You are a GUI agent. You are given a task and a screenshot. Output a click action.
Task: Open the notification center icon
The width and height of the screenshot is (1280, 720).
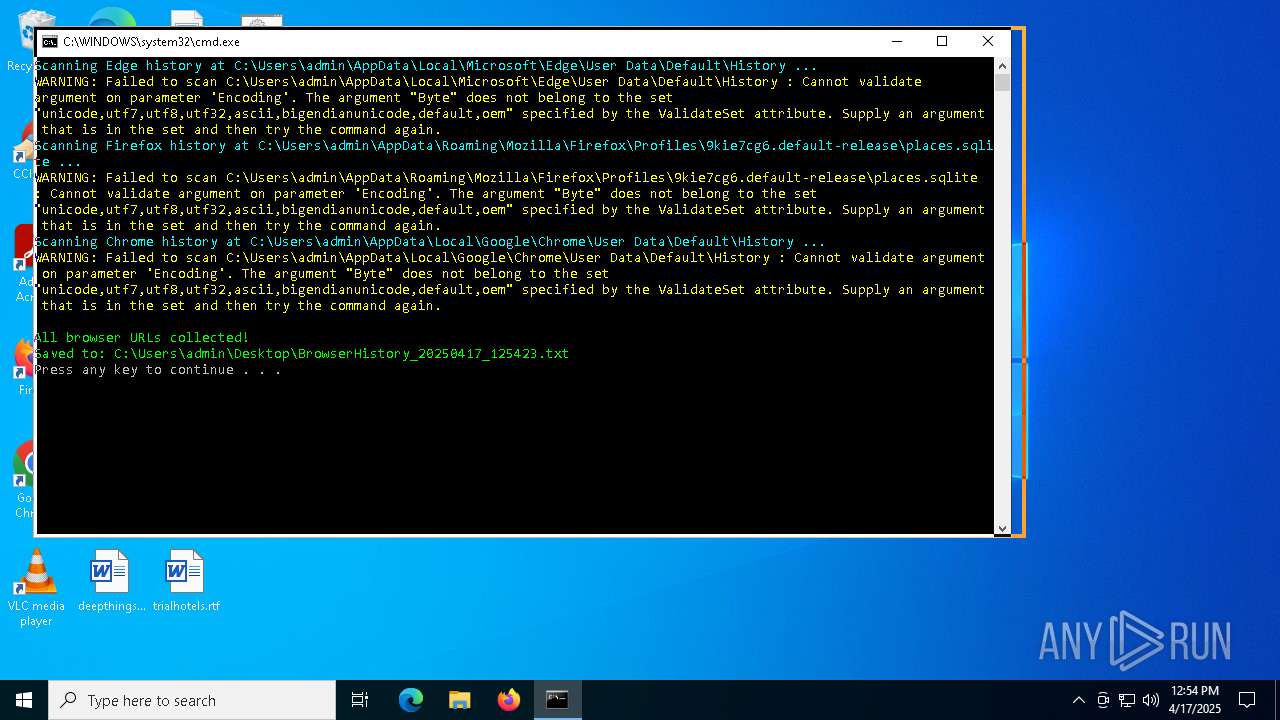click(1247, 700)
